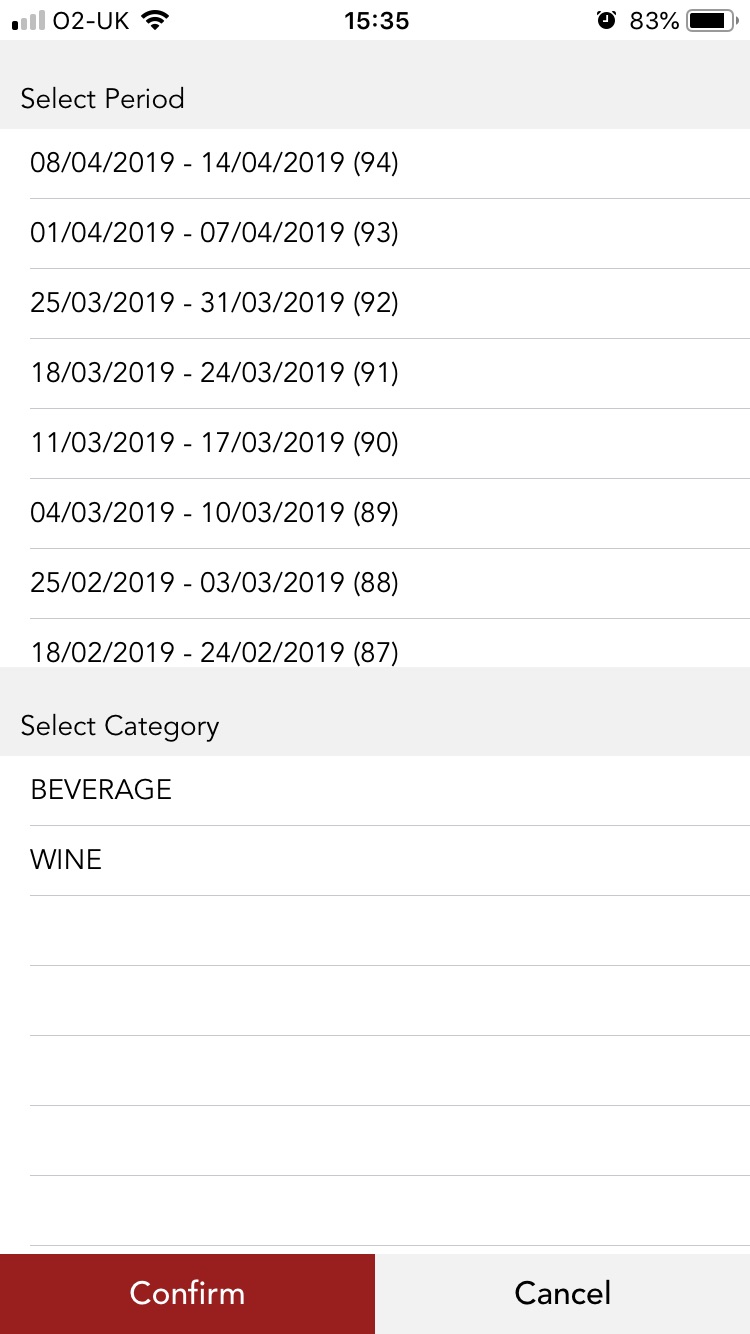The height and width of the screenshot is (1334, 750).
Task: Tap the alarm clock status icon
Action: 606,20
